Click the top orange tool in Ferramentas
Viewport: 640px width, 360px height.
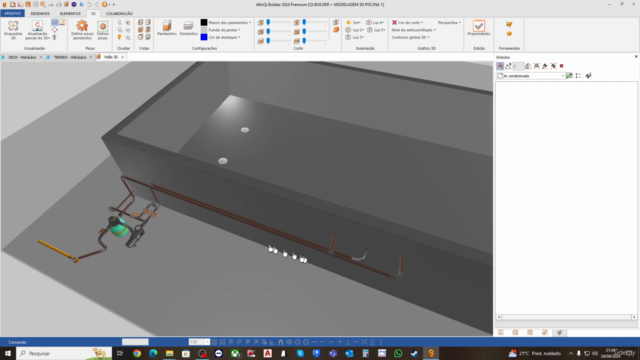[509, 24]
